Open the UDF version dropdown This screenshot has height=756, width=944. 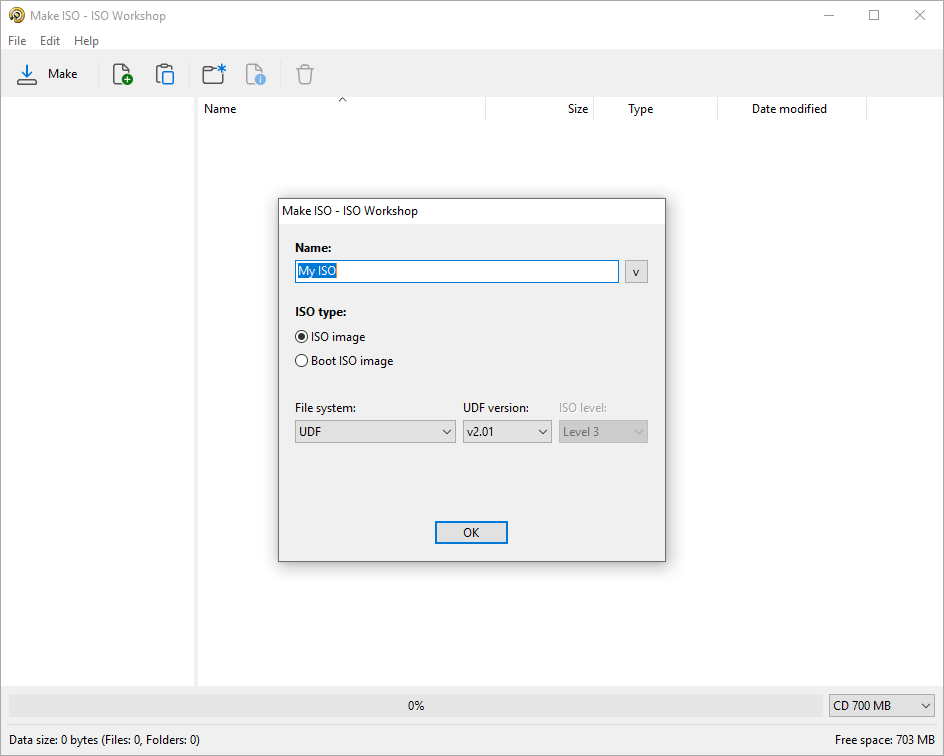[507, 431]
